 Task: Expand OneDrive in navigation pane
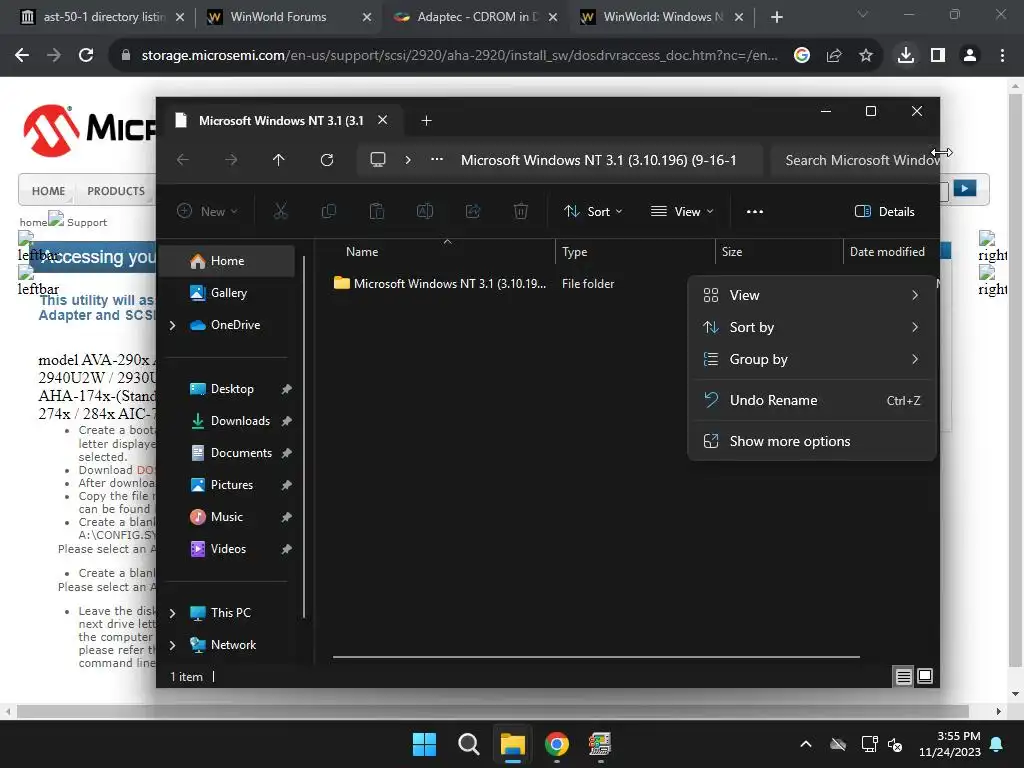click(172, 325)
